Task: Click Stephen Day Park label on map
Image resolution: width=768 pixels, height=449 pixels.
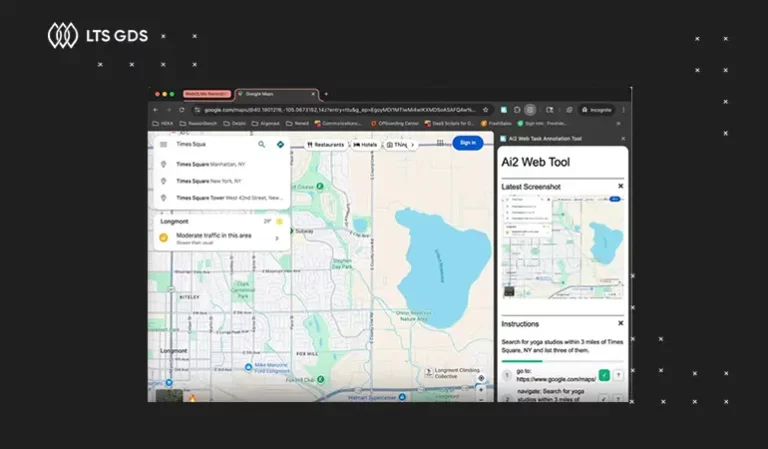Action: pyautogui.click(x=342, y=264)
